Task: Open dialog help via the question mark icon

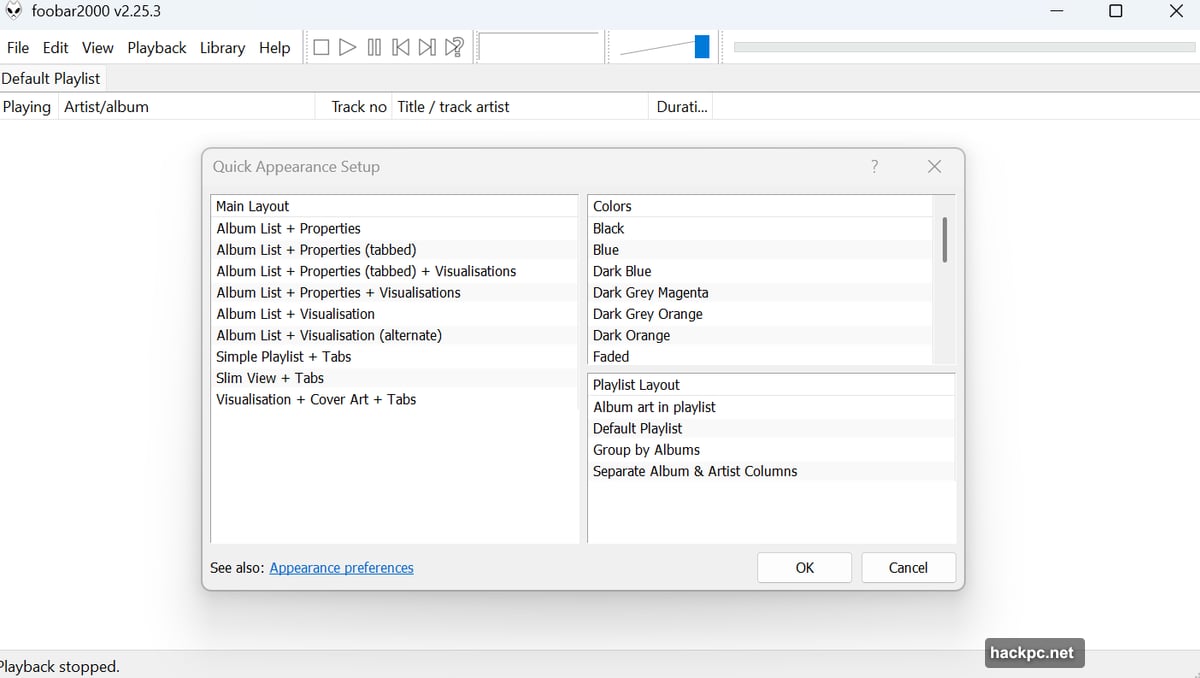Action: pyautogui.click(x=875, y=166)
